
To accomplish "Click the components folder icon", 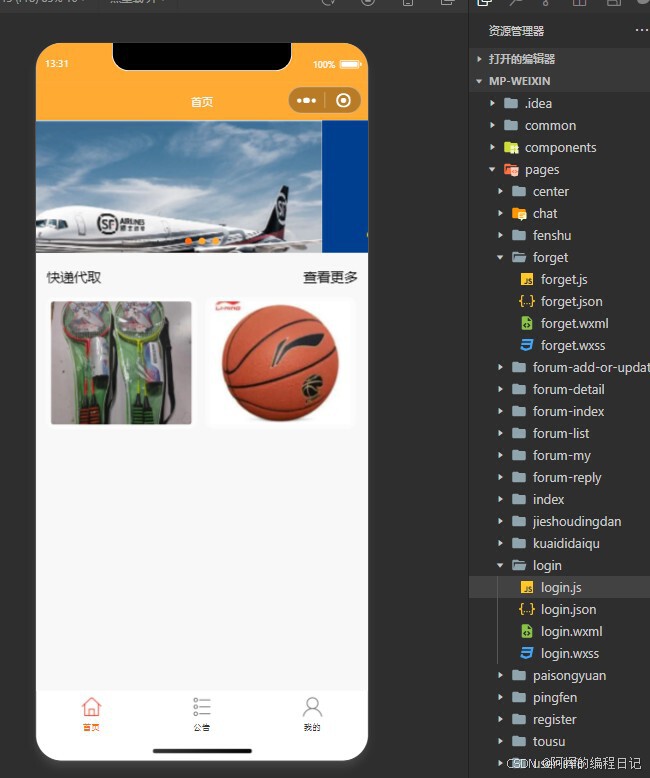I will click(x=511, y=147).
